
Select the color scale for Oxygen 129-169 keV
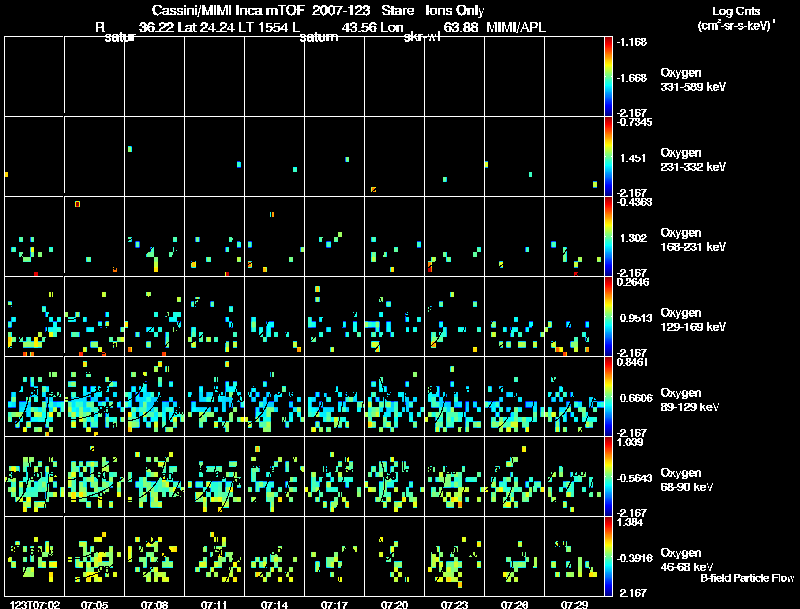point(609,316)
